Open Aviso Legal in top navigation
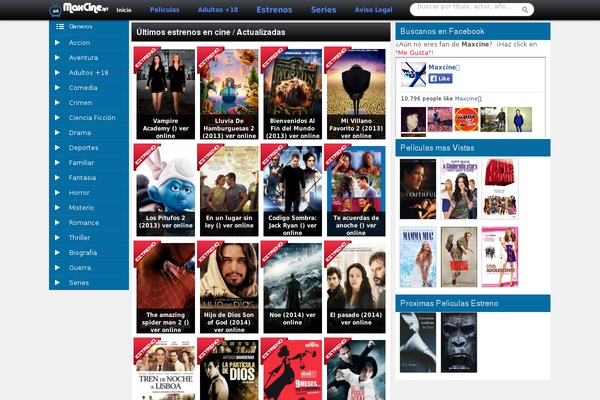 tap(373, 10)
